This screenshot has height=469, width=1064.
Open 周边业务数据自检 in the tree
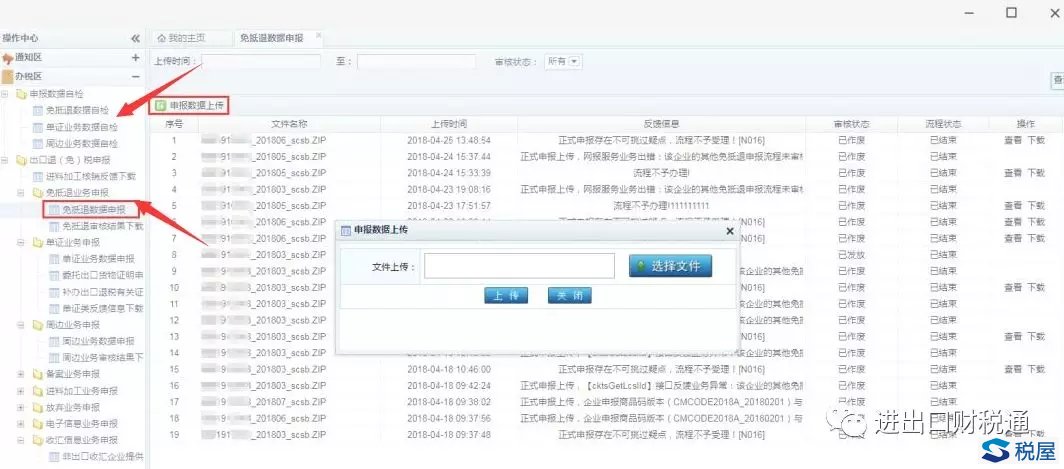81,143
